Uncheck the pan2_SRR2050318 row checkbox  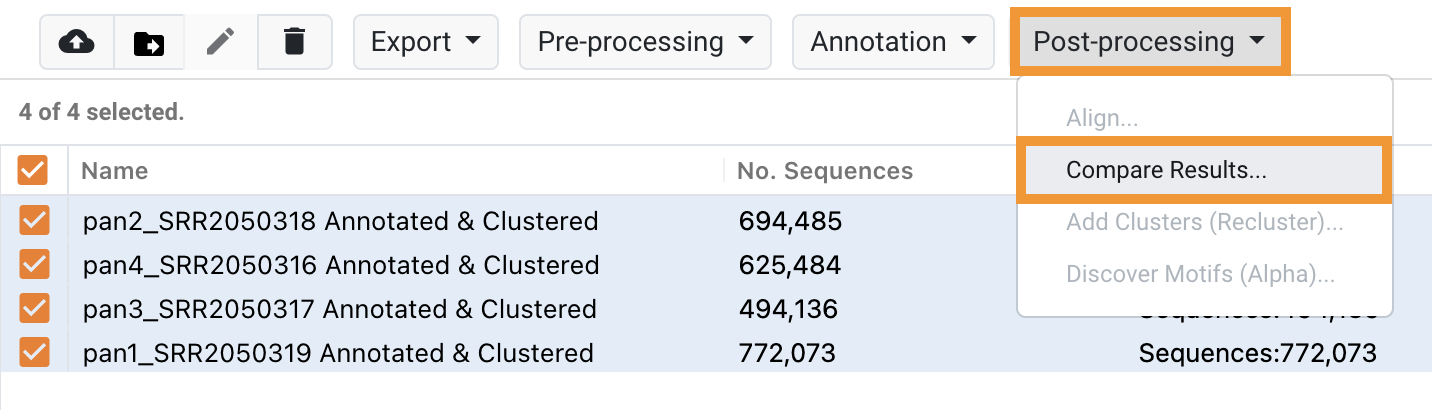pos(34,221)
